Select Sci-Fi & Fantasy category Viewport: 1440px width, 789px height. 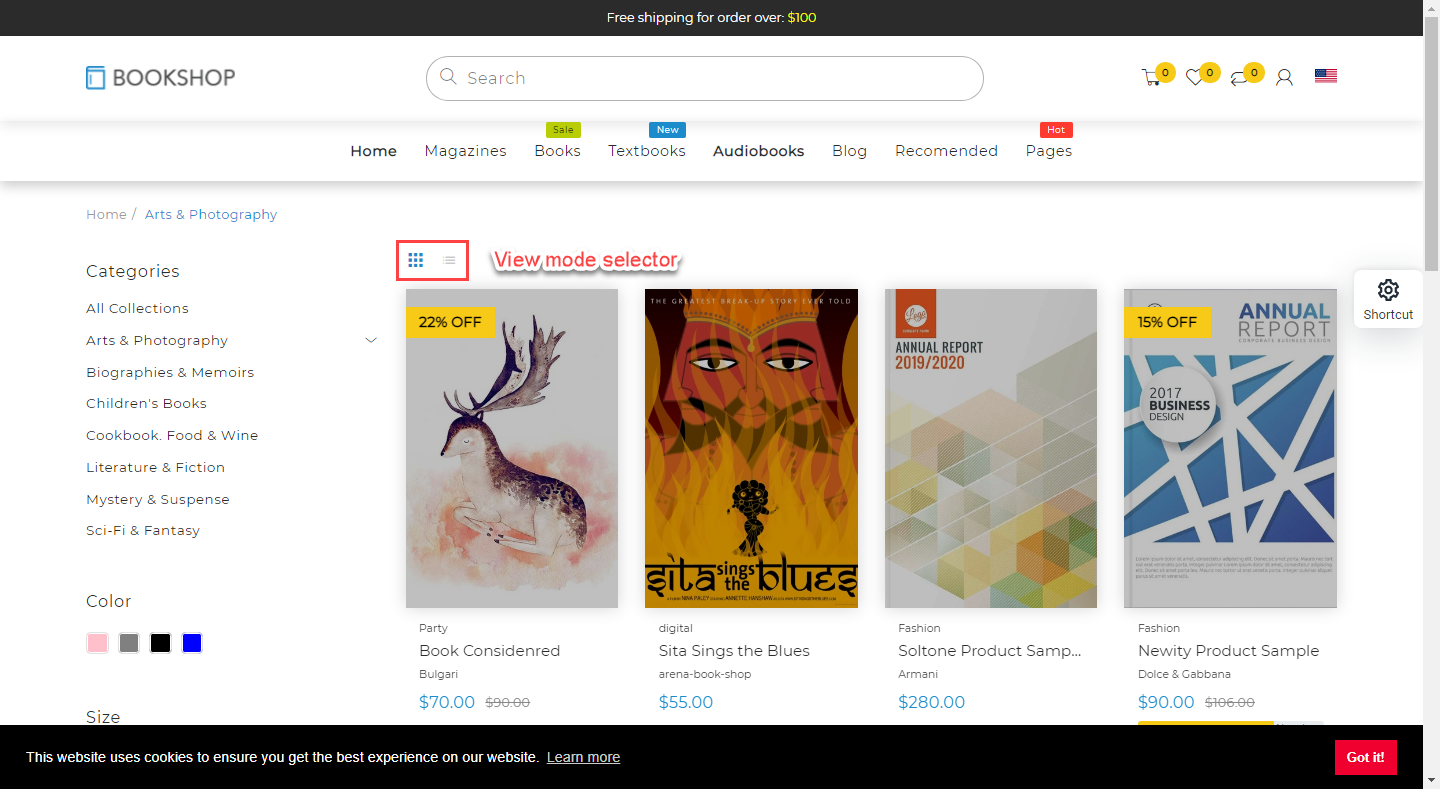point(143,530)
